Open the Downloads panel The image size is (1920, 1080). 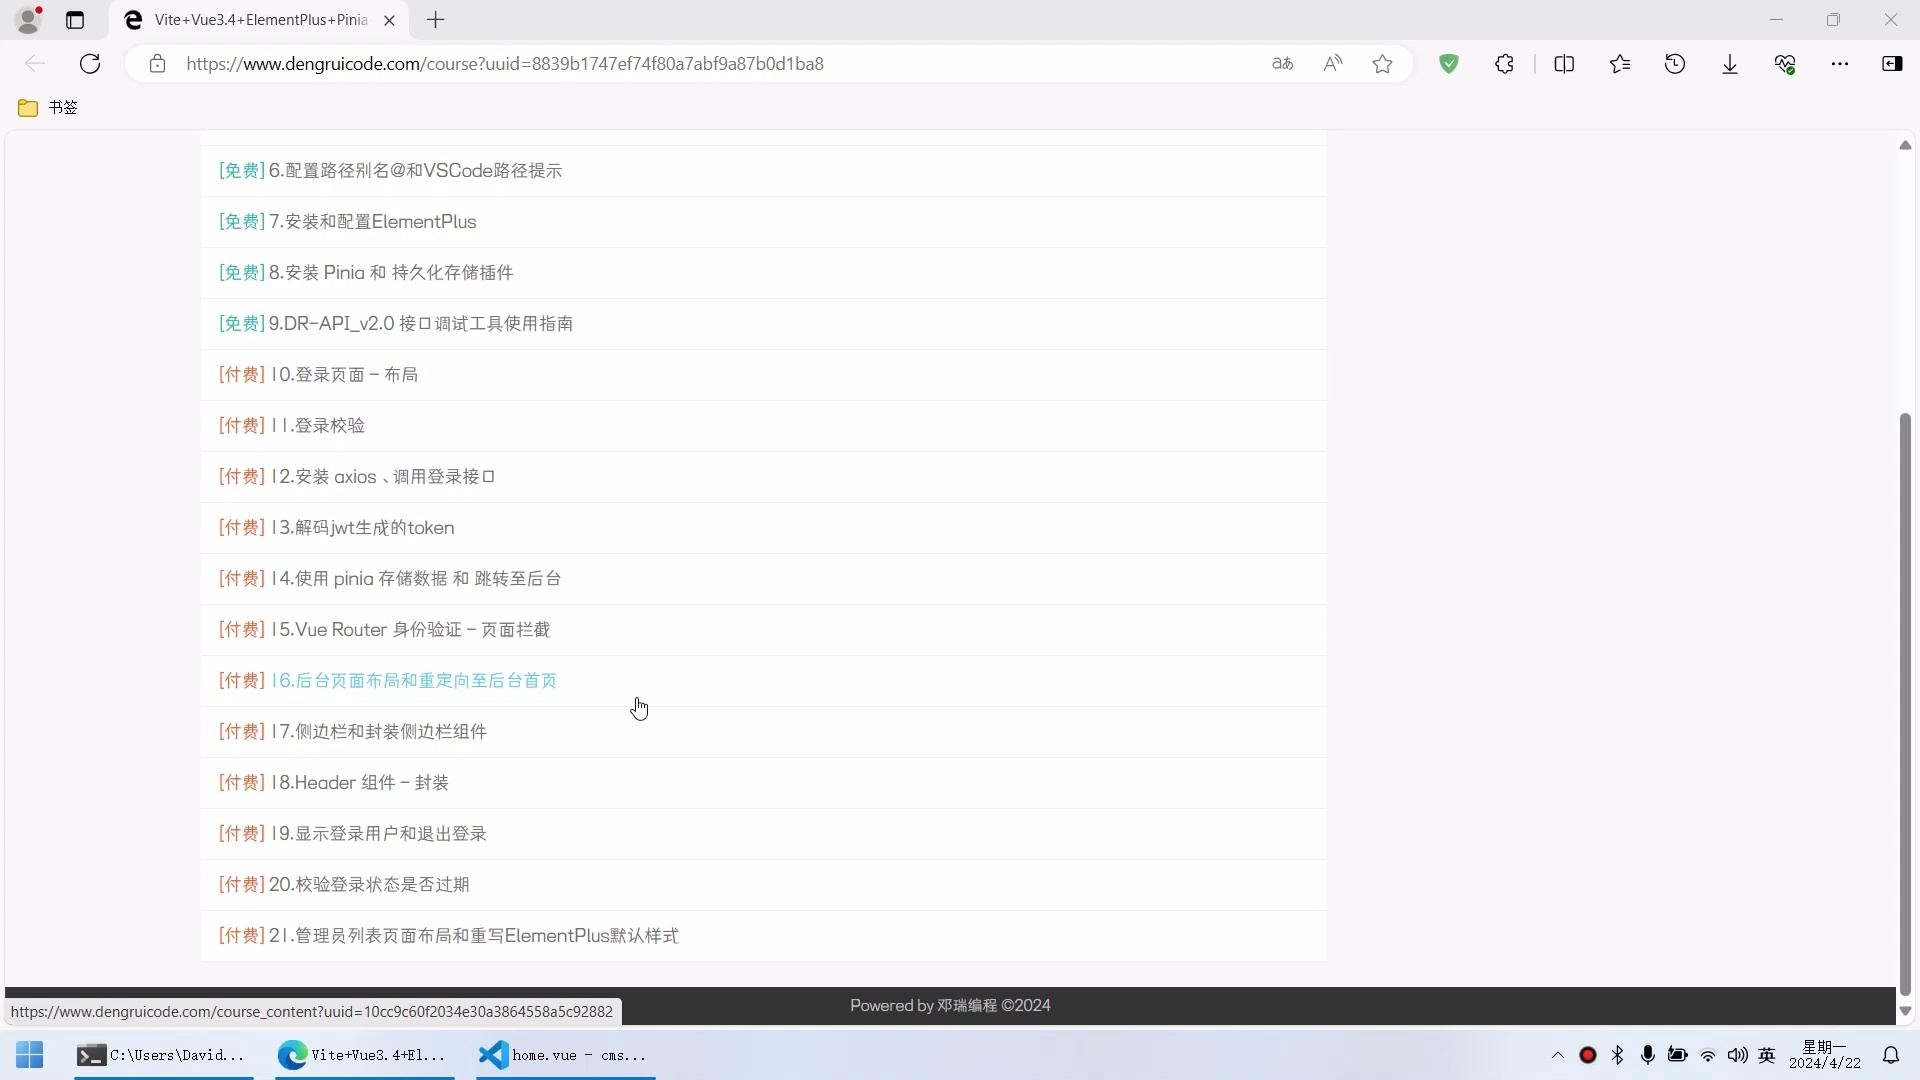1730,63
